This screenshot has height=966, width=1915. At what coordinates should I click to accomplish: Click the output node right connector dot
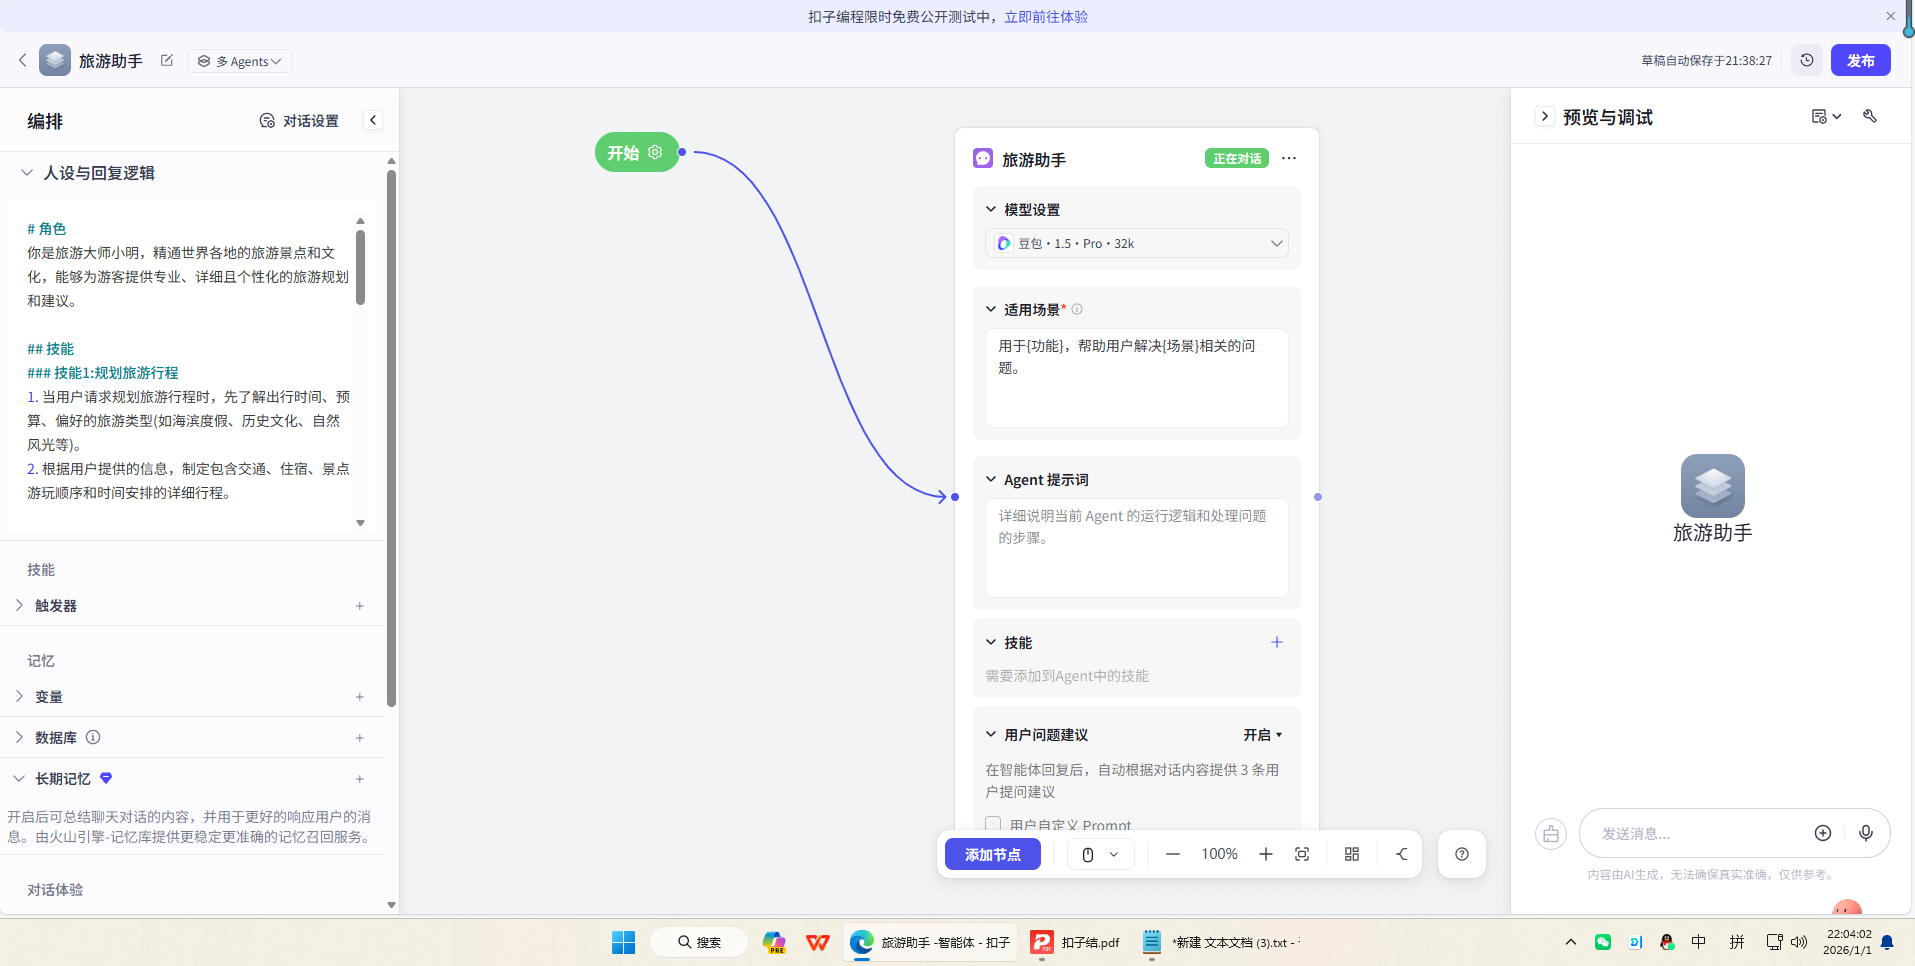[x=1318, y=497]
